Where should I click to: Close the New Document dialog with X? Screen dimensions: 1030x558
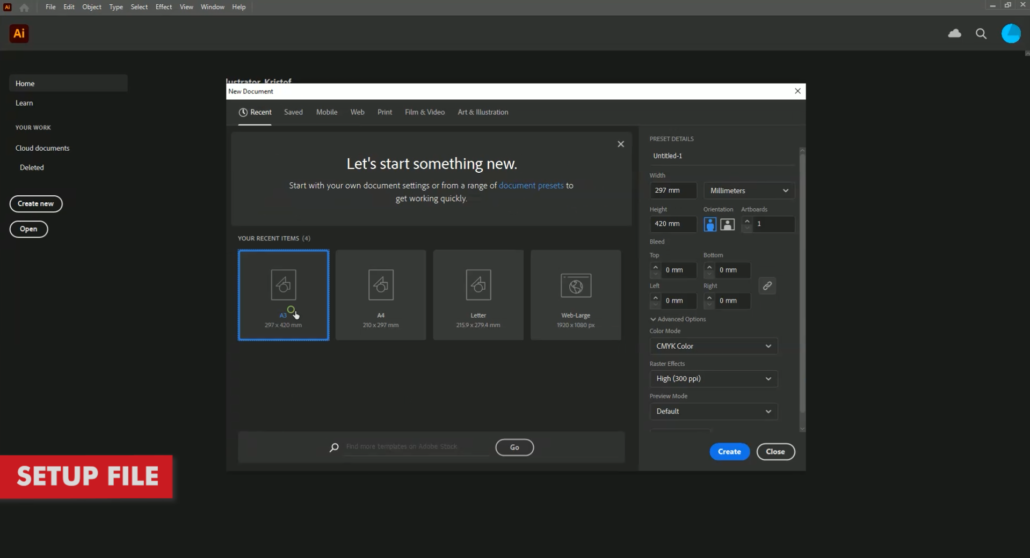pos(797,91)
